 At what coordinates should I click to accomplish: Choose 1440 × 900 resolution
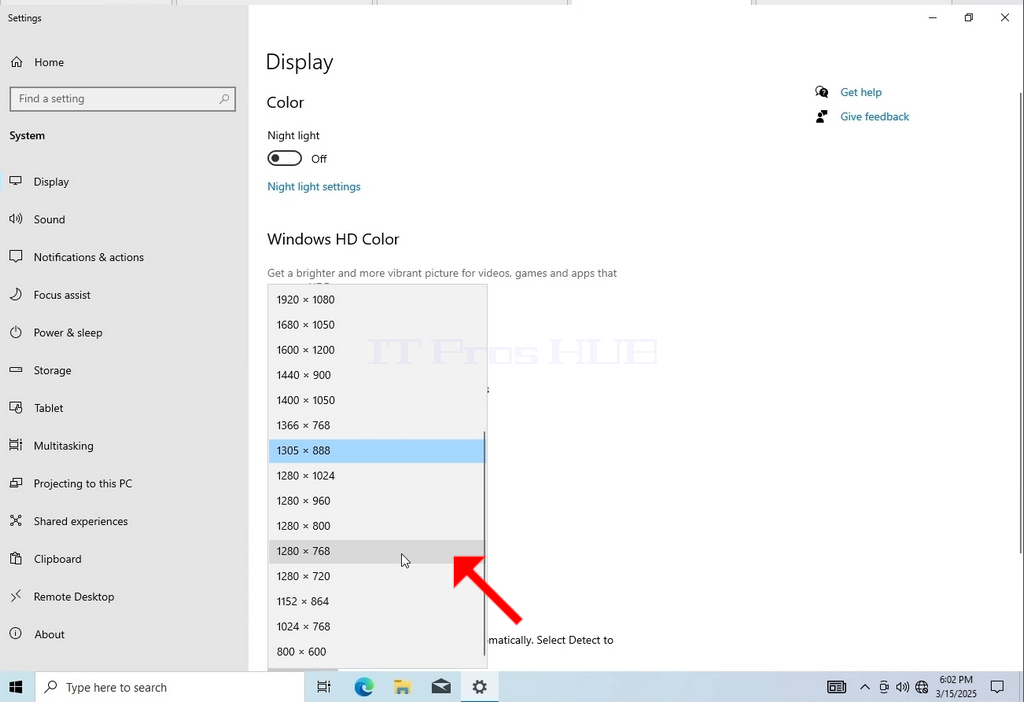tap(377, 375)
